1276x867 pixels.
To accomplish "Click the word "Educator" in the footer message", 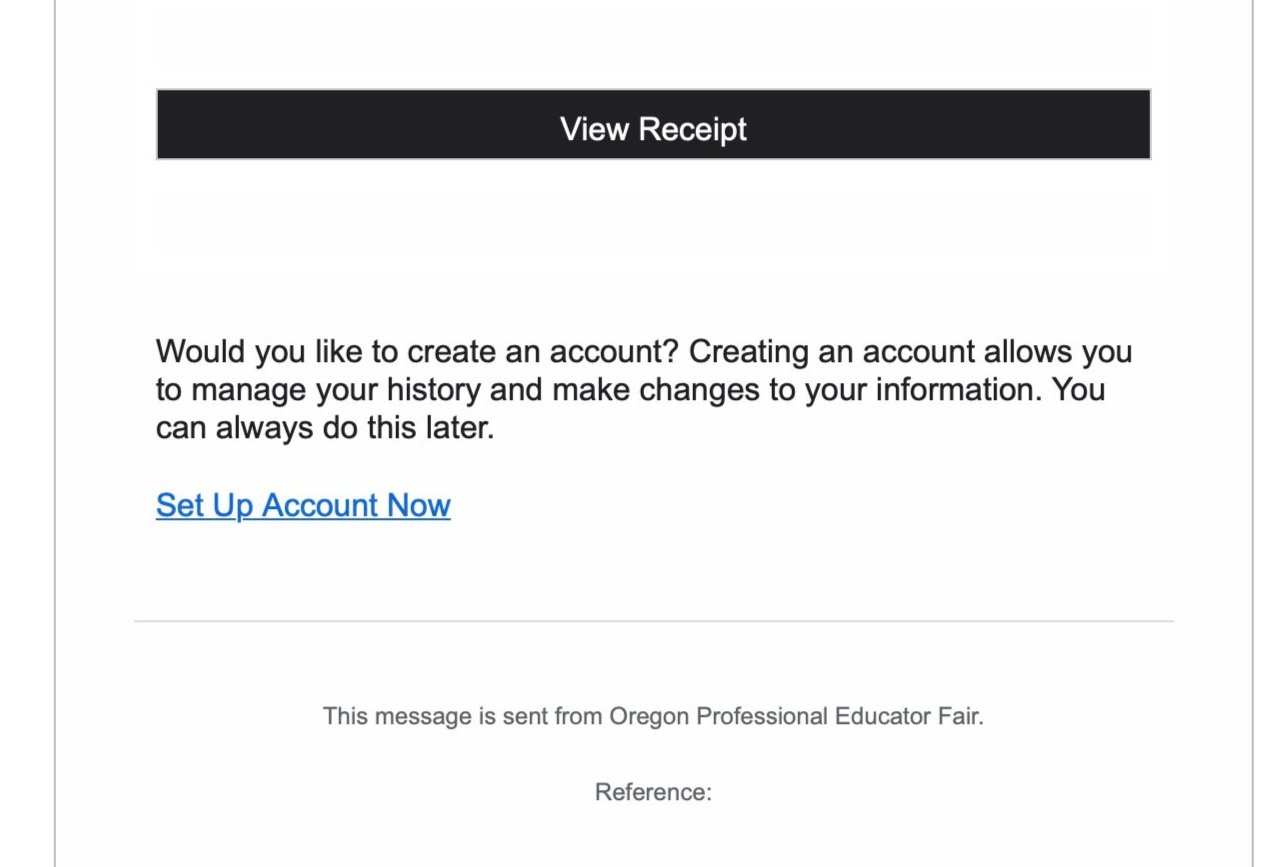I will pyautogui.click(x=880, y=716).
